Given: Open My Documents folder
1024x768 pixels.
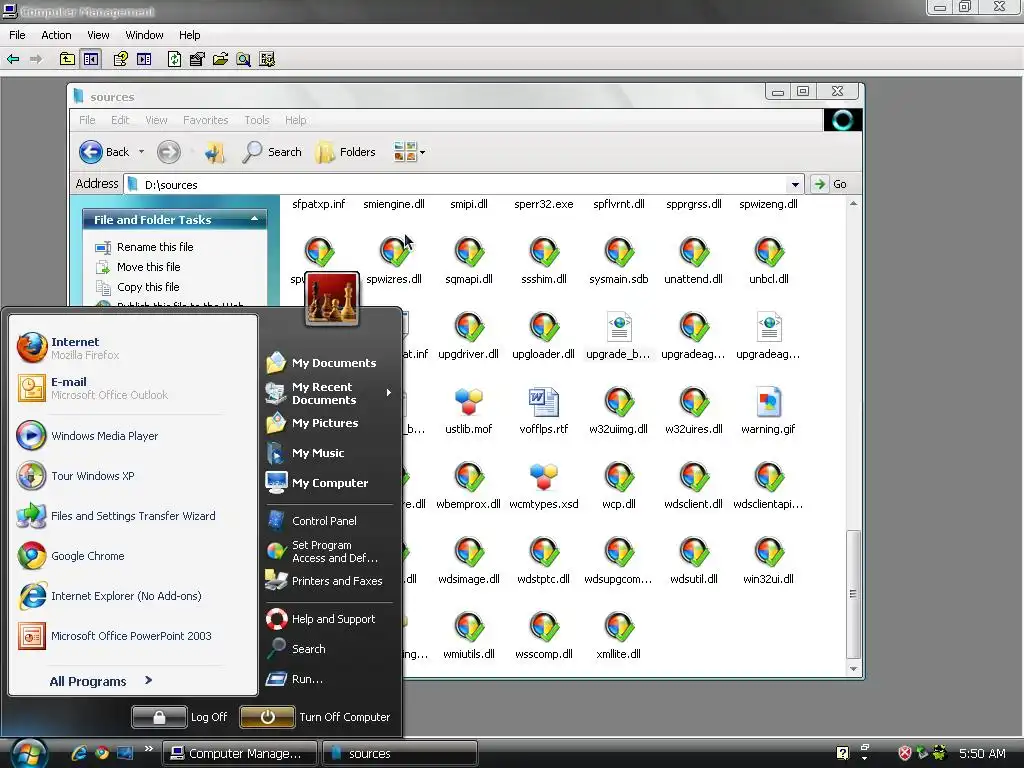Looking at the screenshot, I should click(321, 362).
